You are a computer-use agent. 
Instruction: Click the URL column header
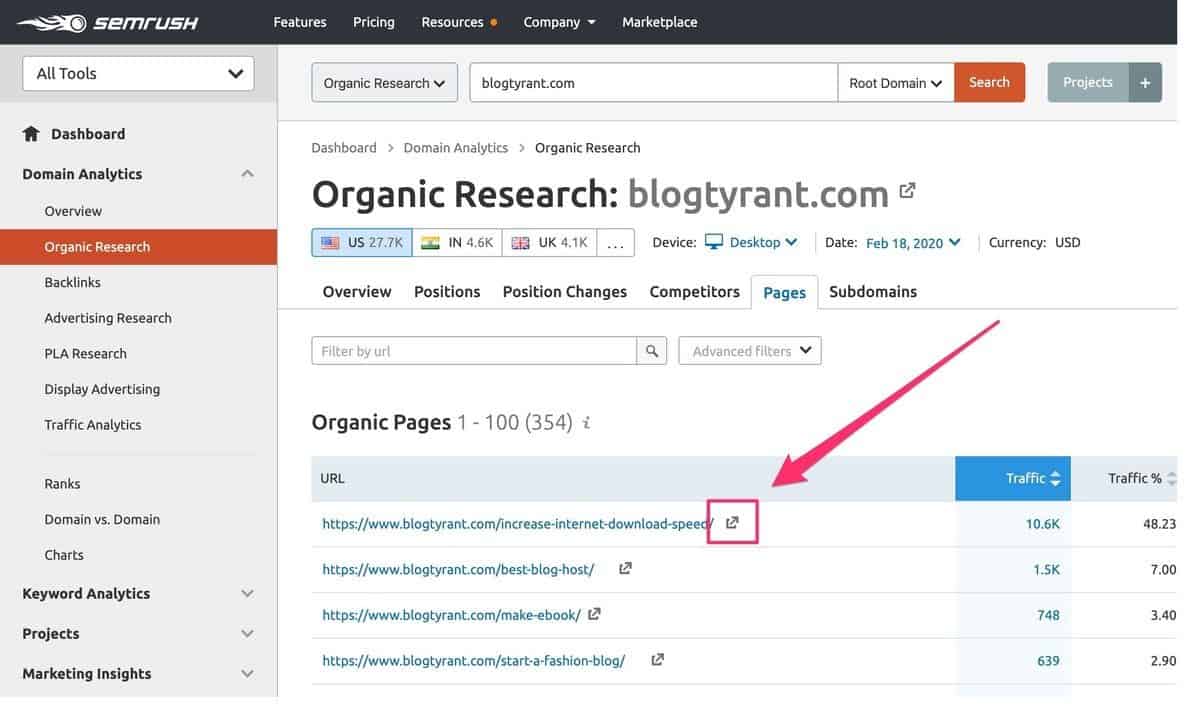(332, 479)
